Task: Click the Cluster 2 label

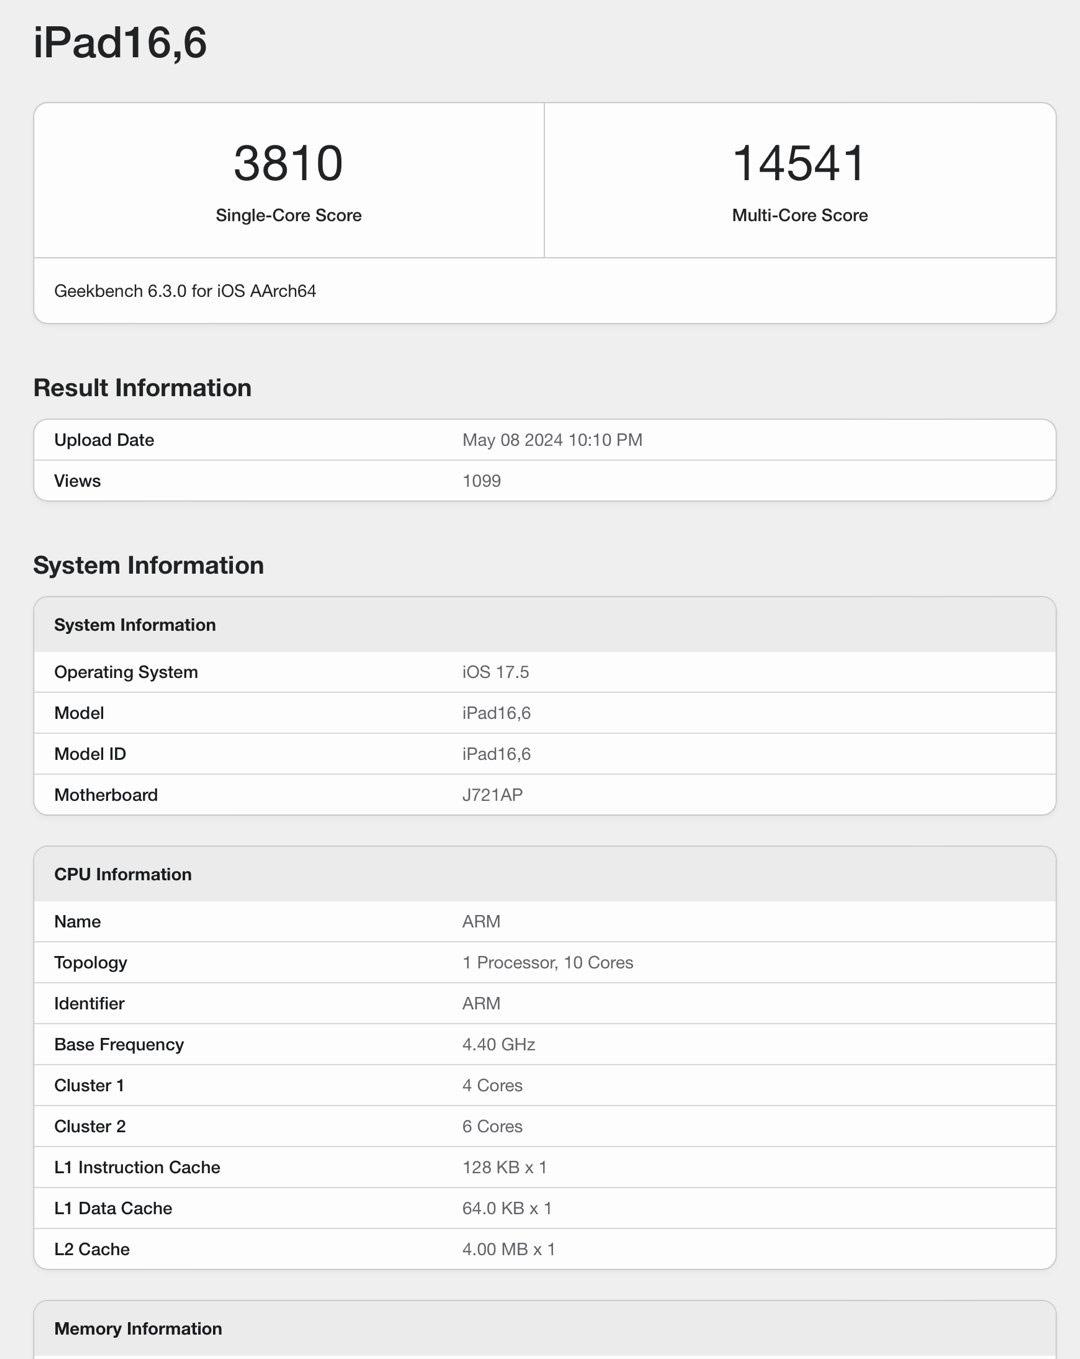Action: 90,1127
